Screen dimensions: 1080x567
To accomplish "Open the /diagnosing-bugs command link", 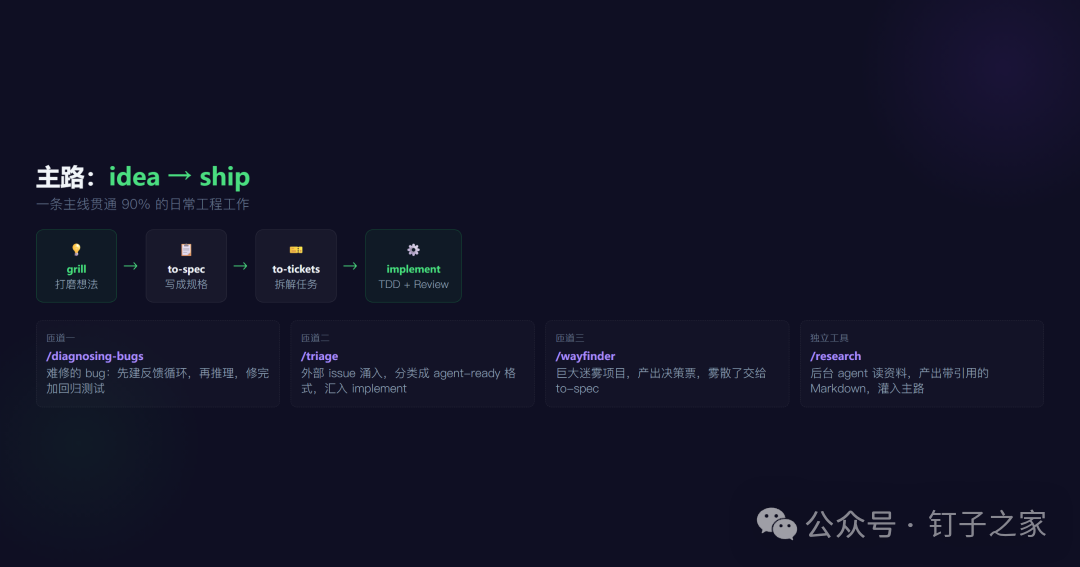I will pyautogui.click(x=95, y=356).
